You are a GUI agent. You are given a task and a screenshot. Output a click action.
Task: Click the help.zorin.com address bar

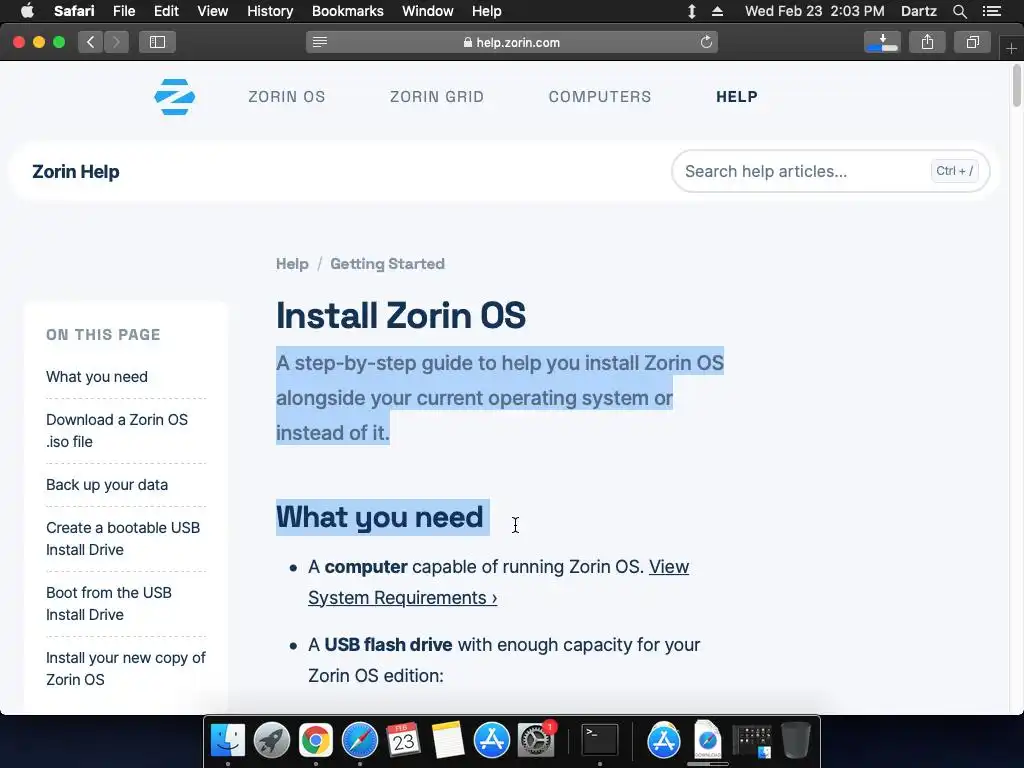[512, 42]
